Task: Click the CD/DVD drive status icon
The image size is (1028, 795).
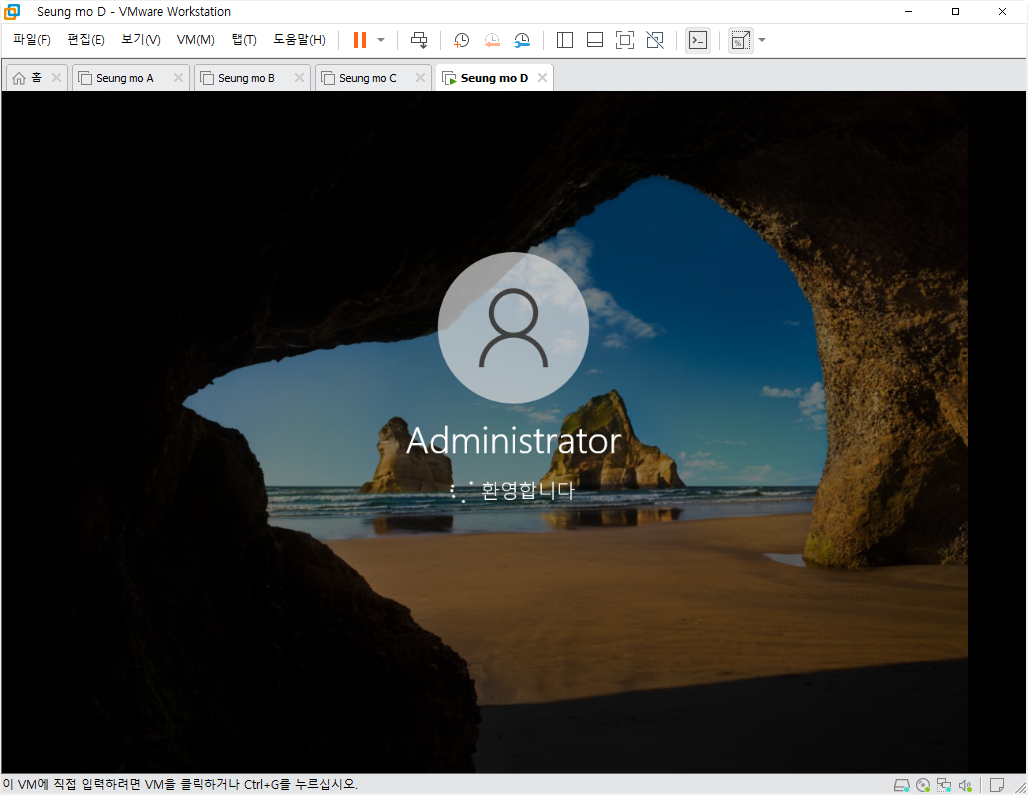Action: pyautogui.click(x=923, y=785)
